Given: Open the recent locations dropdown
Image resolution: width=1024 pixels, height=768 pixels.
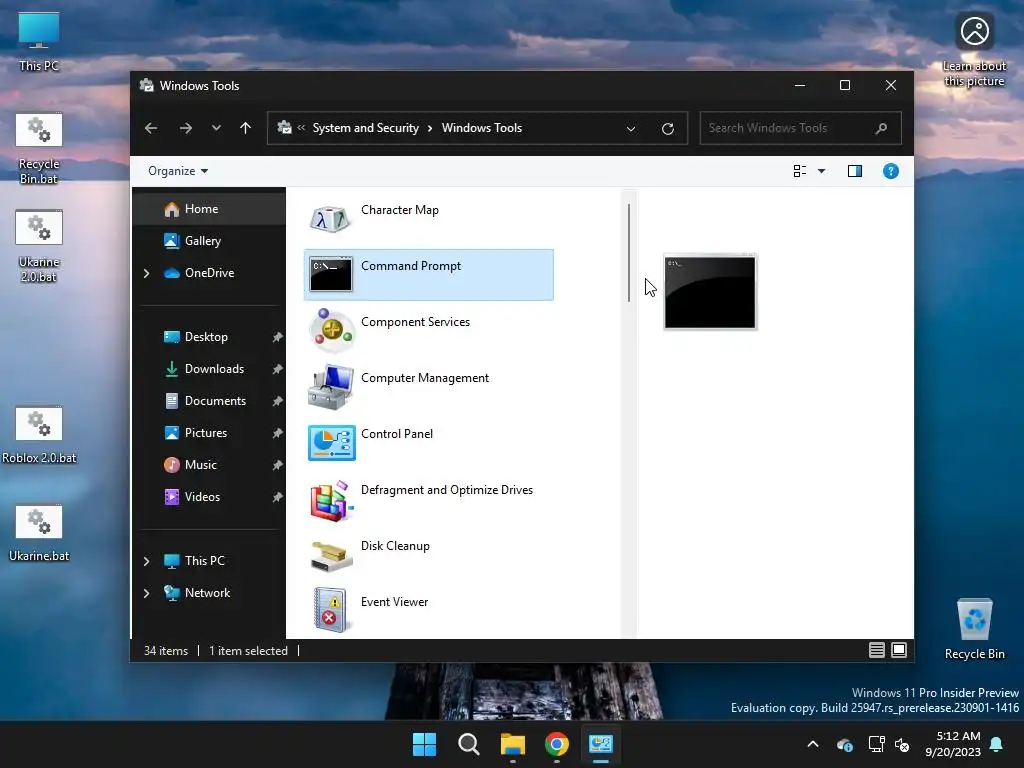Looking at the screenshot, I should coord(216,128).
